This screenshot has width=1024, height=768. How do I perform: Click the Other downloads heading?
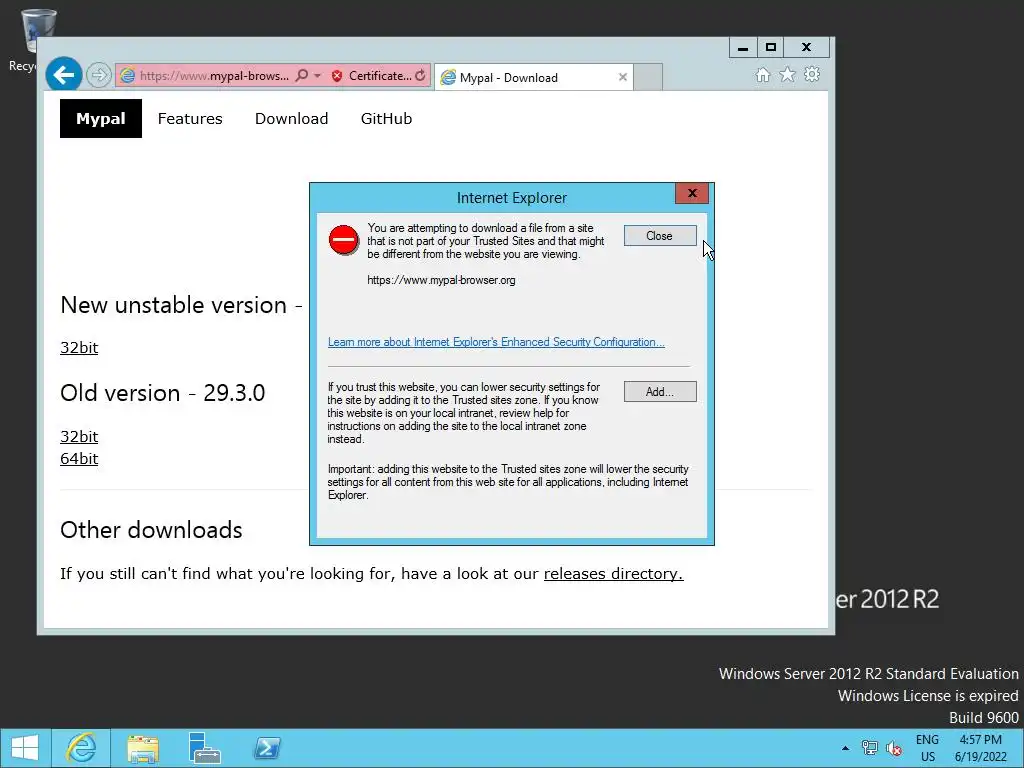pos(151,530)
